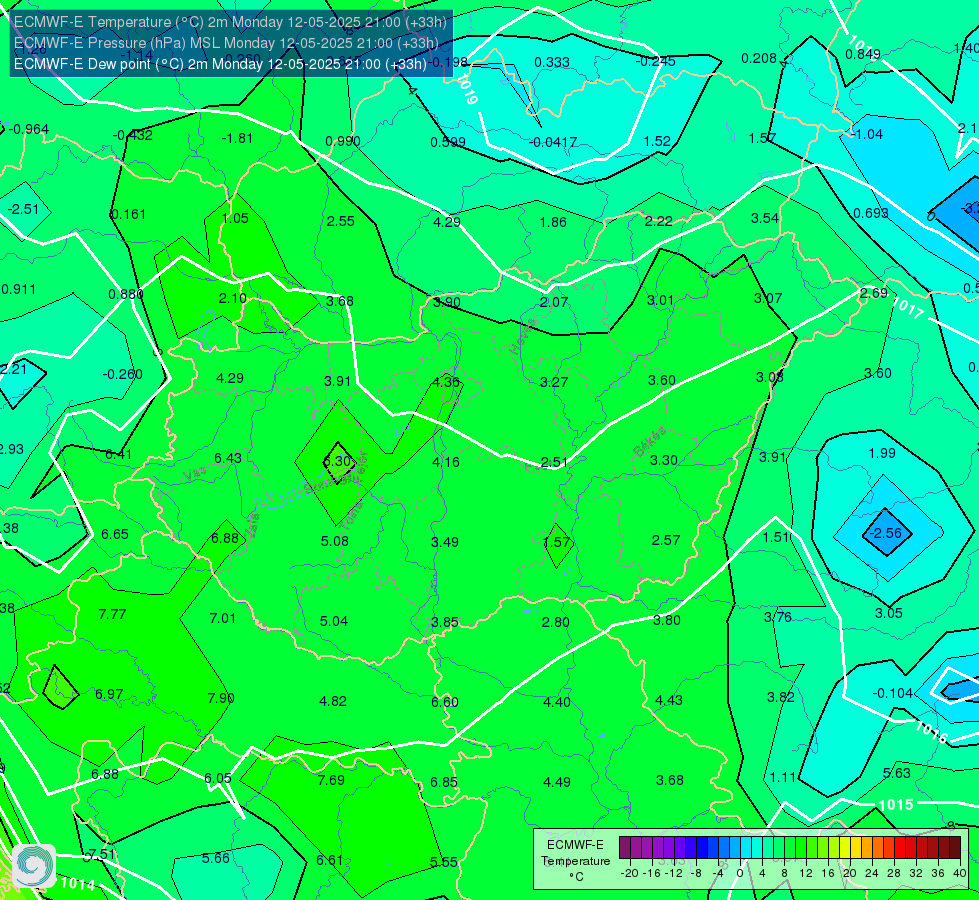Click the 5.66 dew point value
979x900 pixels.
click(216, 858)
